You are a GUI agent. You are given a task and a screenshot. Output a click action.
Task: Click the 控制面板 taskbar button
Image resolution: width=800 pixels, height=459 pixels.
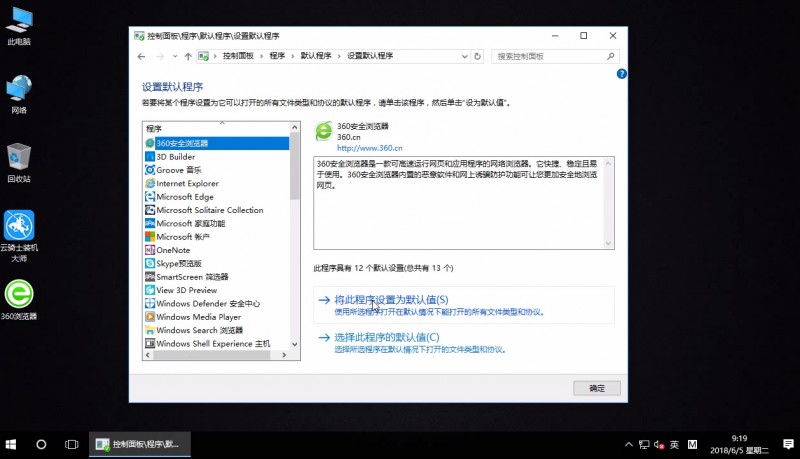tap(140, 444)
